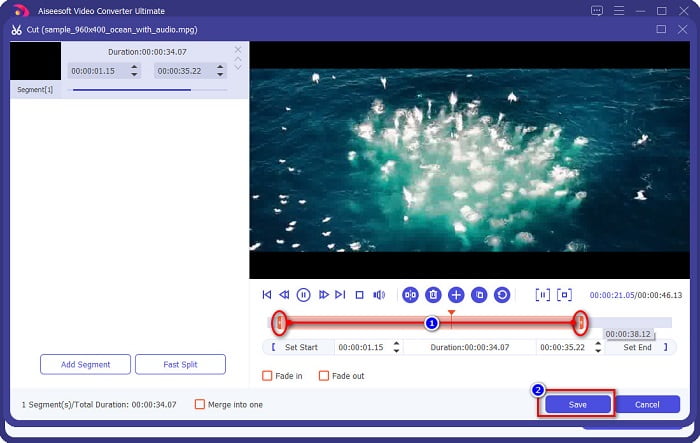Viewport: 700px width, 443px height.
Task: Click the end time field 00:00:35.22 near Set End
Action: click(x=562, y=347)
